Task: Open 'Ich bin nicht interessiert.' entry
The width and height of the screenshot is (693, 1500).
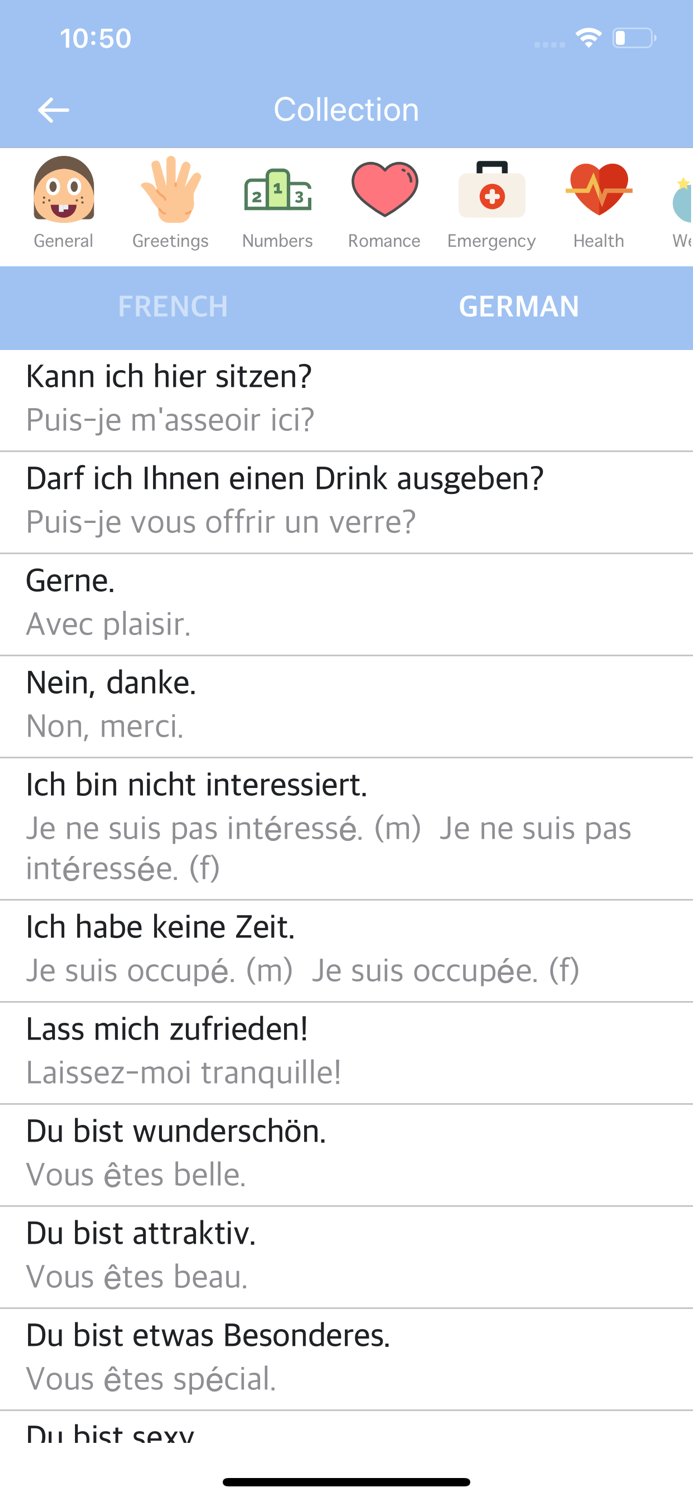Action: 346,826
